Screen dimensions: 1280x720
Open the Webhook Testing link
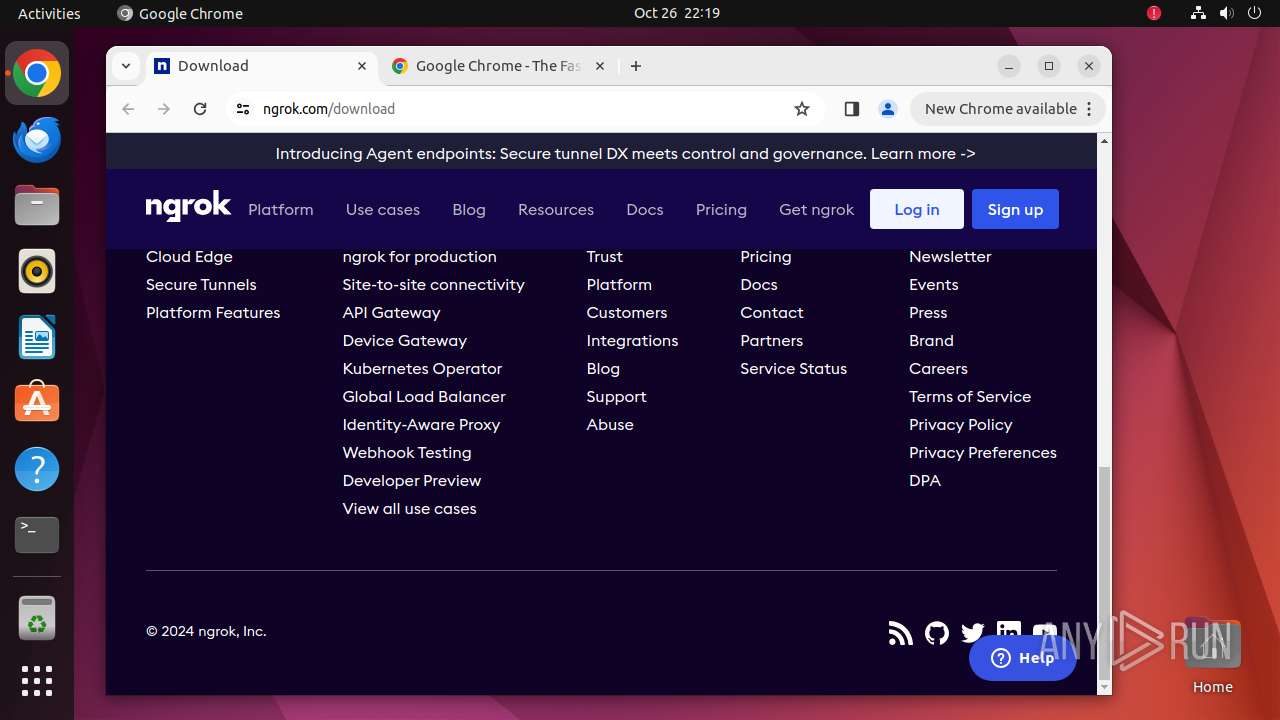coord(407,452)
